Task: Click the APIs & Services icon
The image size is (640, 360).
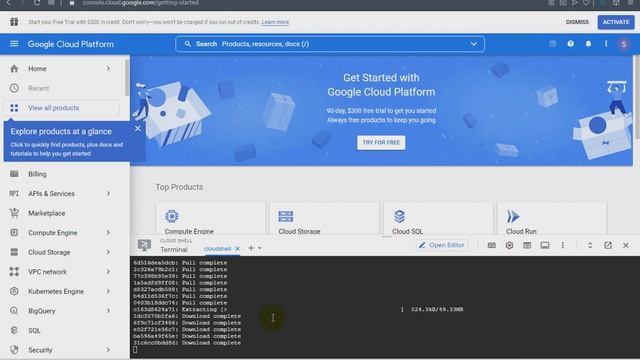Action: click(14, 193)
